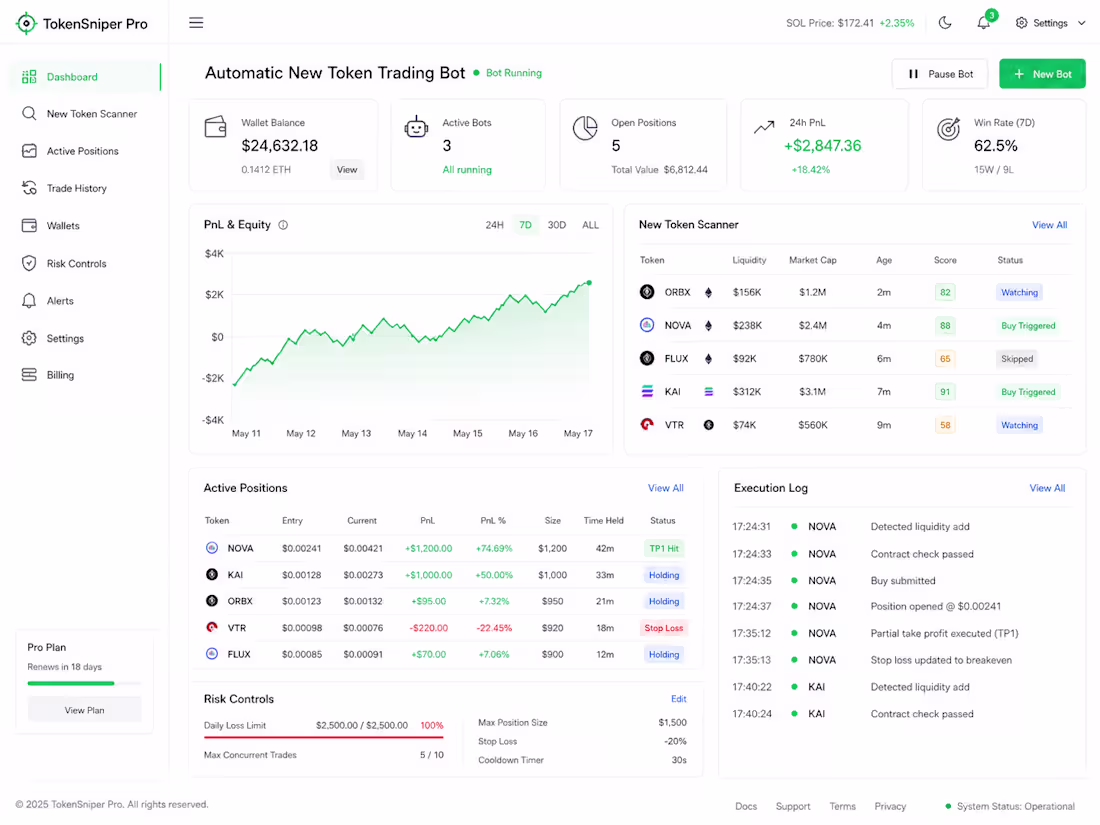Image resolution: width=1100 pixels, height=825 pixels.
Task: Click the ORBX token icon in scanner
Action: click(647, 292)
